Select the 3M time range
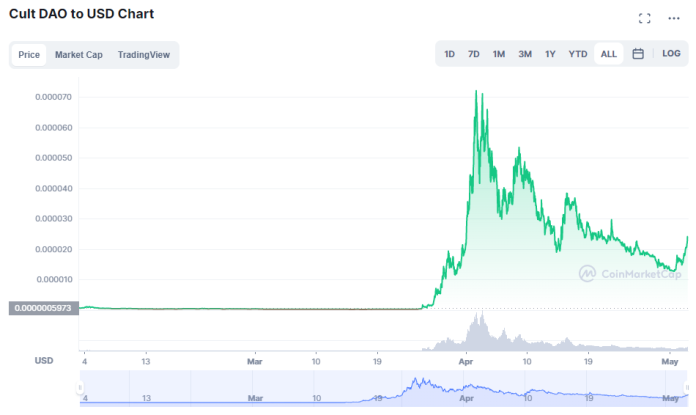This screenshot has height=415, width=696. (x=525, y=54)
